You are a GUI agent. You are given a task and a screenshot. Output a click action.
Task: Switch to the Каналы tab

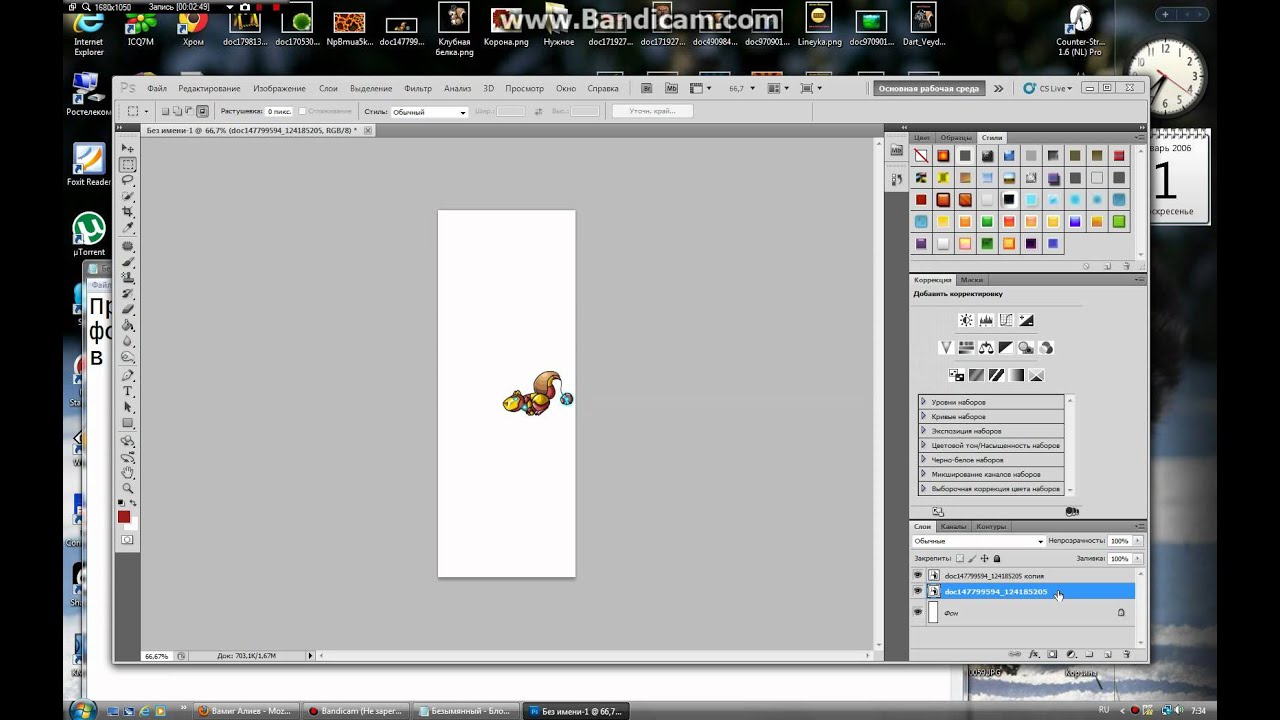tap(953, 526)
